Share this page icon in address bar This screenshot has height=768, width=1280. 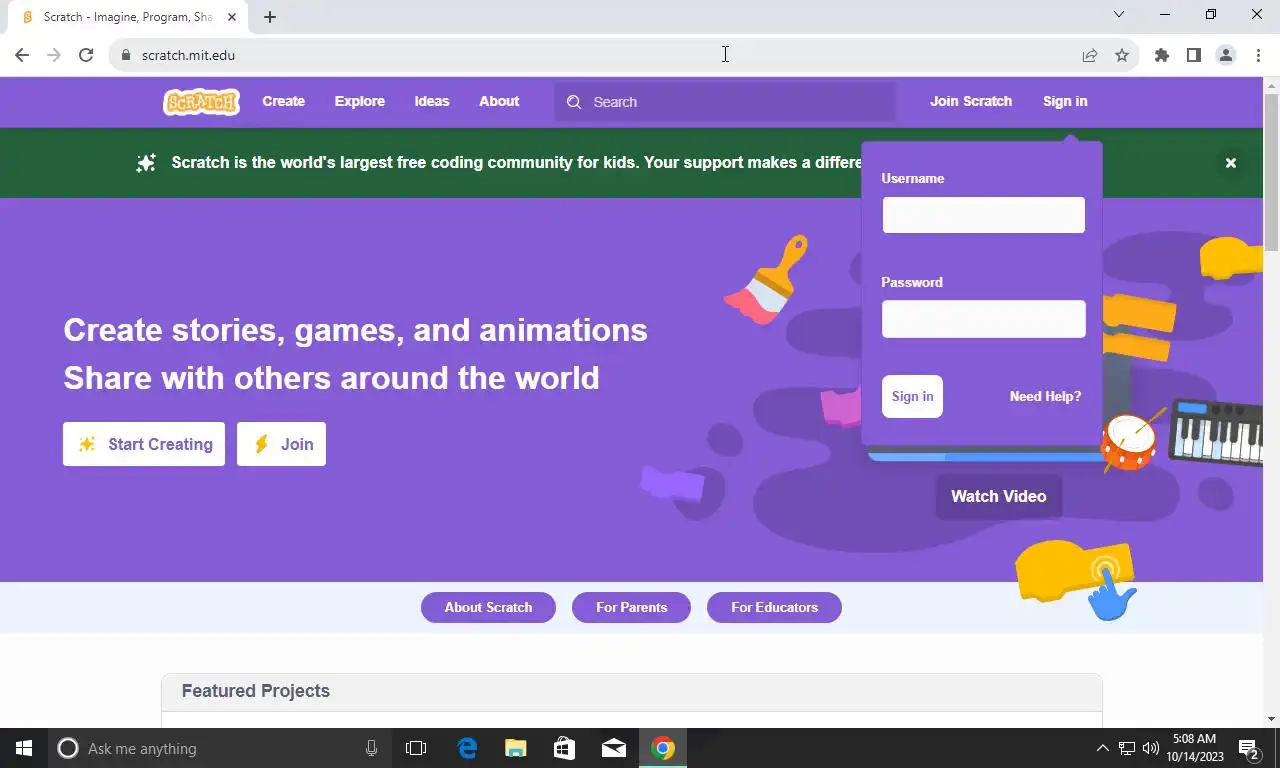(1090, 55)
